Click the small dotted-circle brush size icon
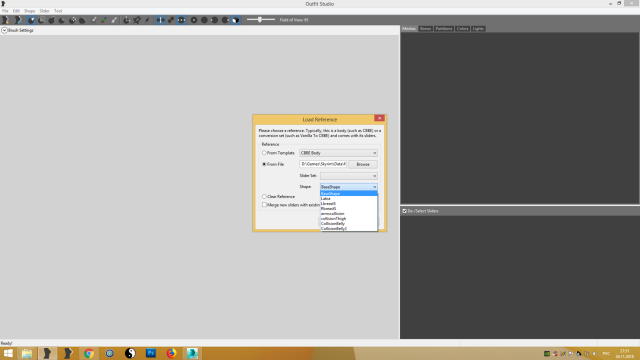 (x=194, y=20)
